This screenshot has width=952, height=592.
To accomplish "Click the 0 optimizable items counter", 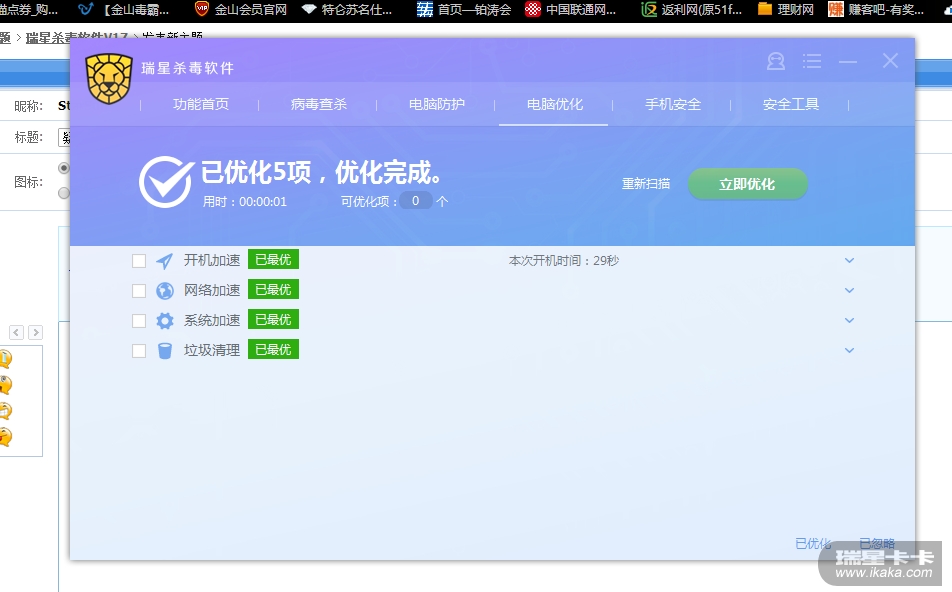I will pos(415,201).
